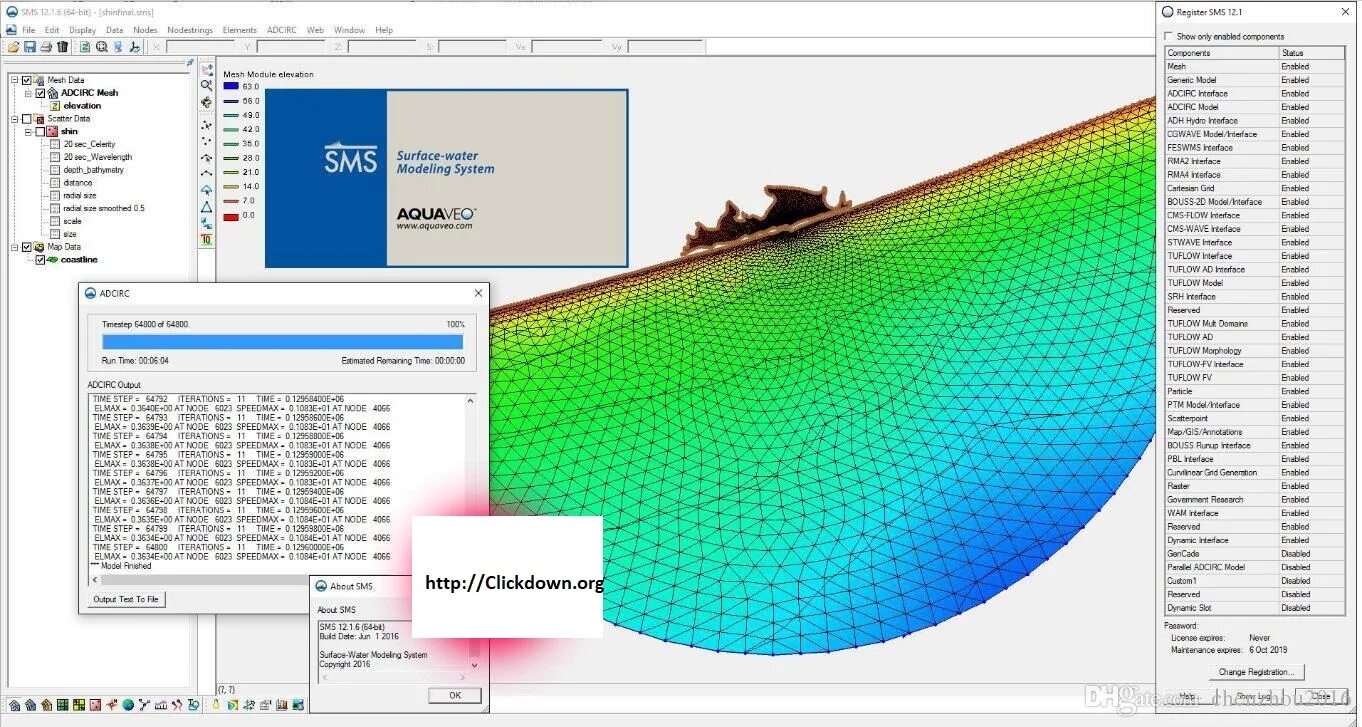Click the Open file toolbar icon

[x=14, y=46]
